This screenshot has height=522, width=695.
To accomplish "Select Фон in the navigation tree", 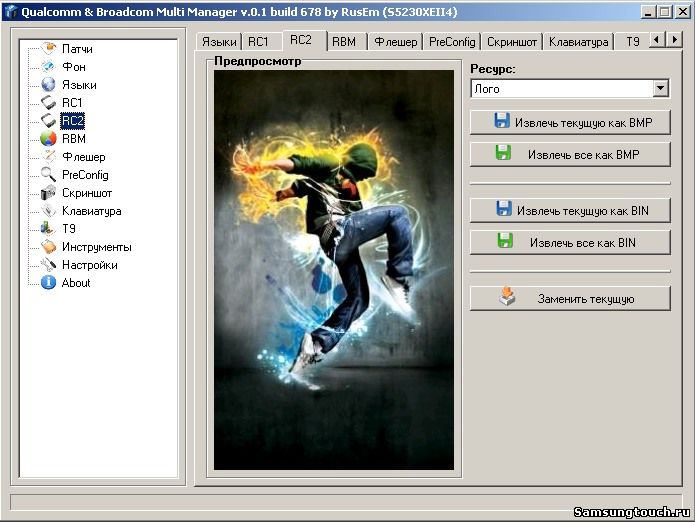I will [x=74, y=67].
